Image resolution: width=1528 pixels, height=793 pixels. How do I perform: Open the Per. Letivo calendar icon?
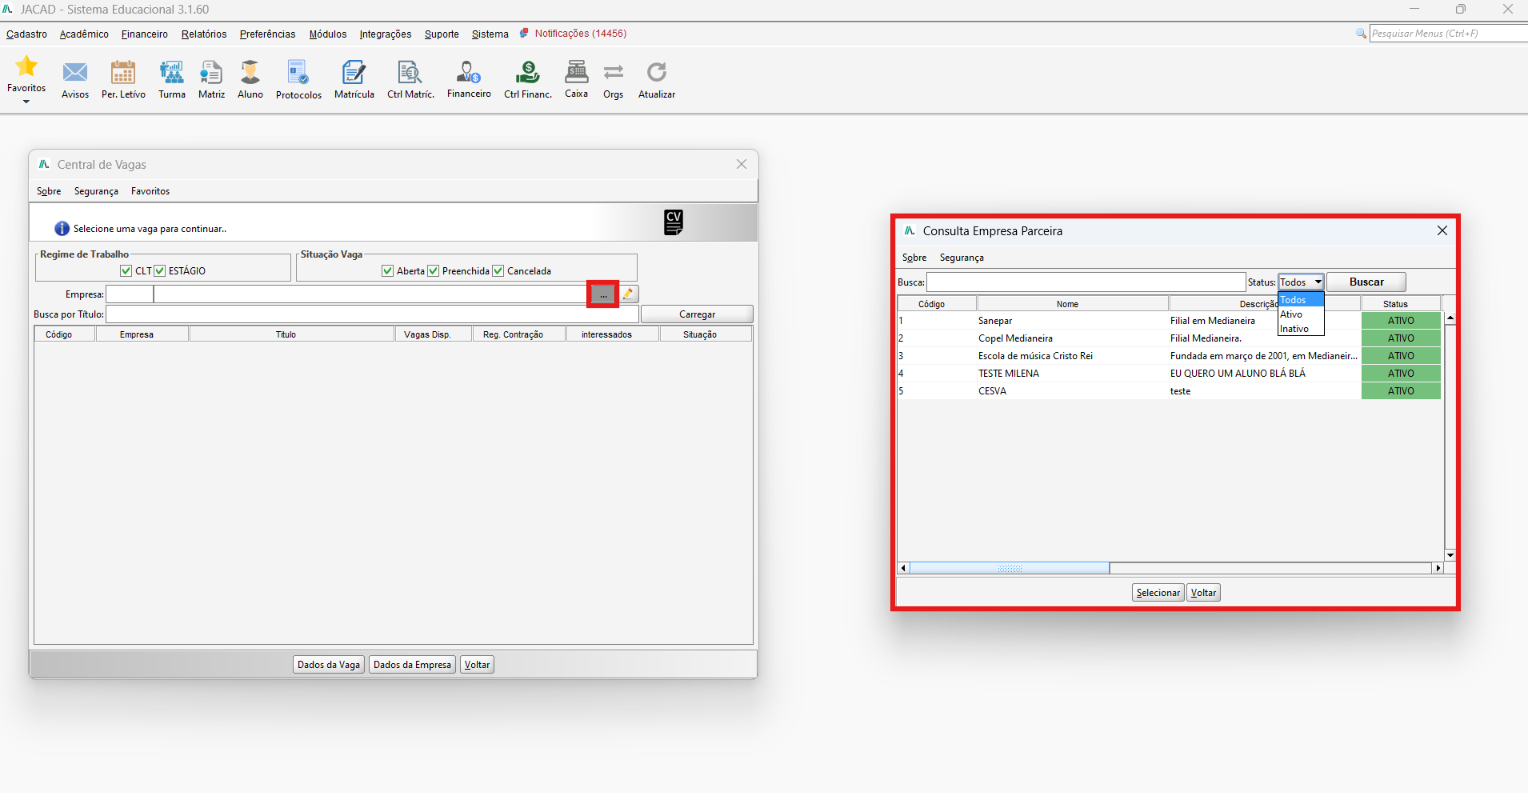click(123, 73)
